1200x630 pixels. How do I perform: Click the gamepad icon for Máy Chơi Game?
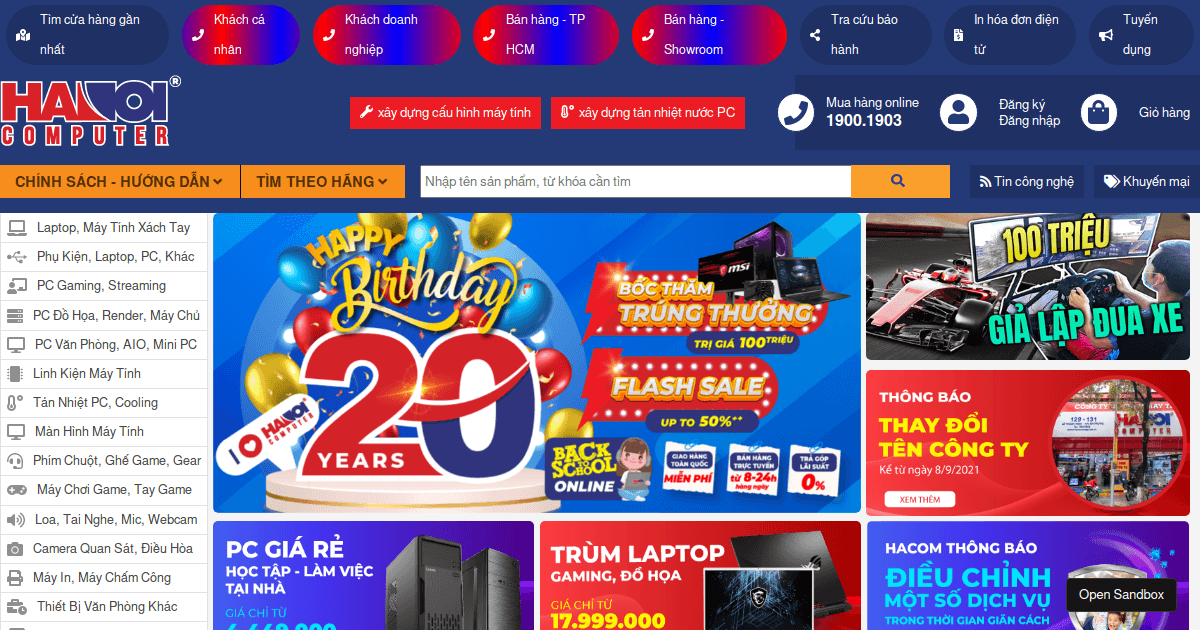pyautogui.click(x=16, y=490)
